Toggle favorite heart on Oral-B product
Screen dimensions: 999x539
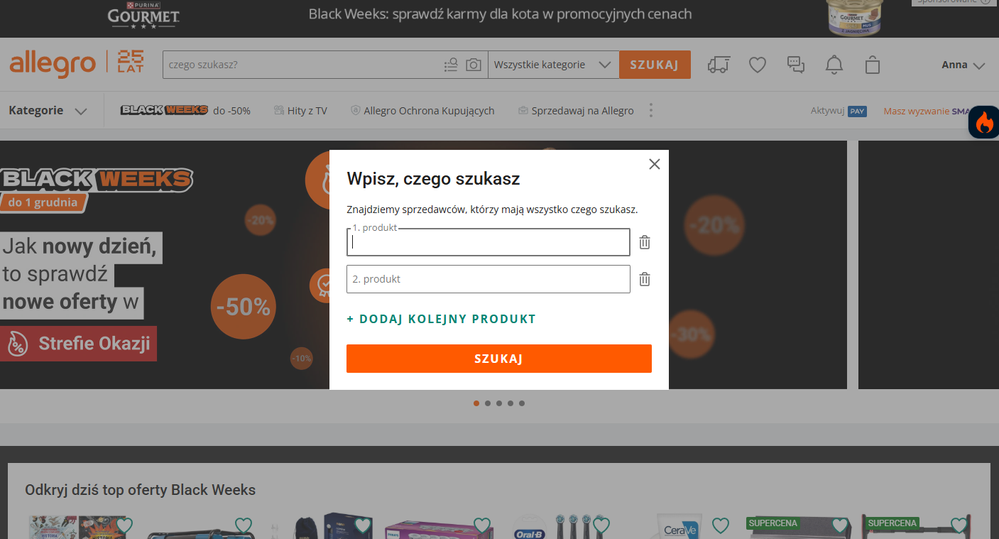point(600,525)
